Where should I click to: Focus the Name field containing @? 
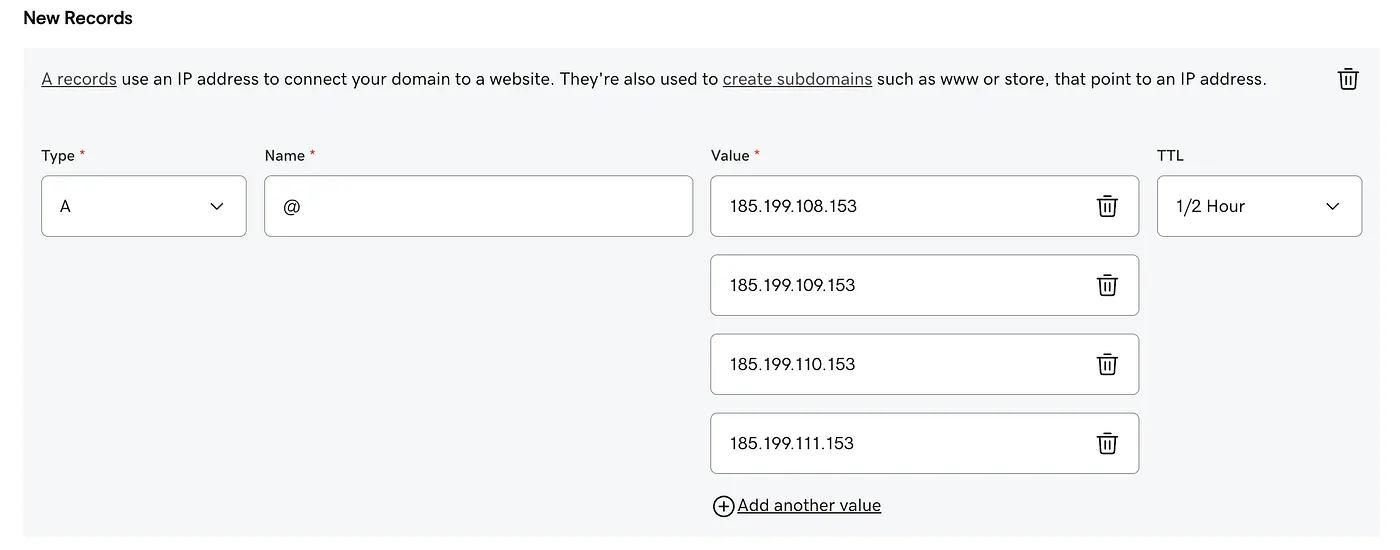coord(478,206)
